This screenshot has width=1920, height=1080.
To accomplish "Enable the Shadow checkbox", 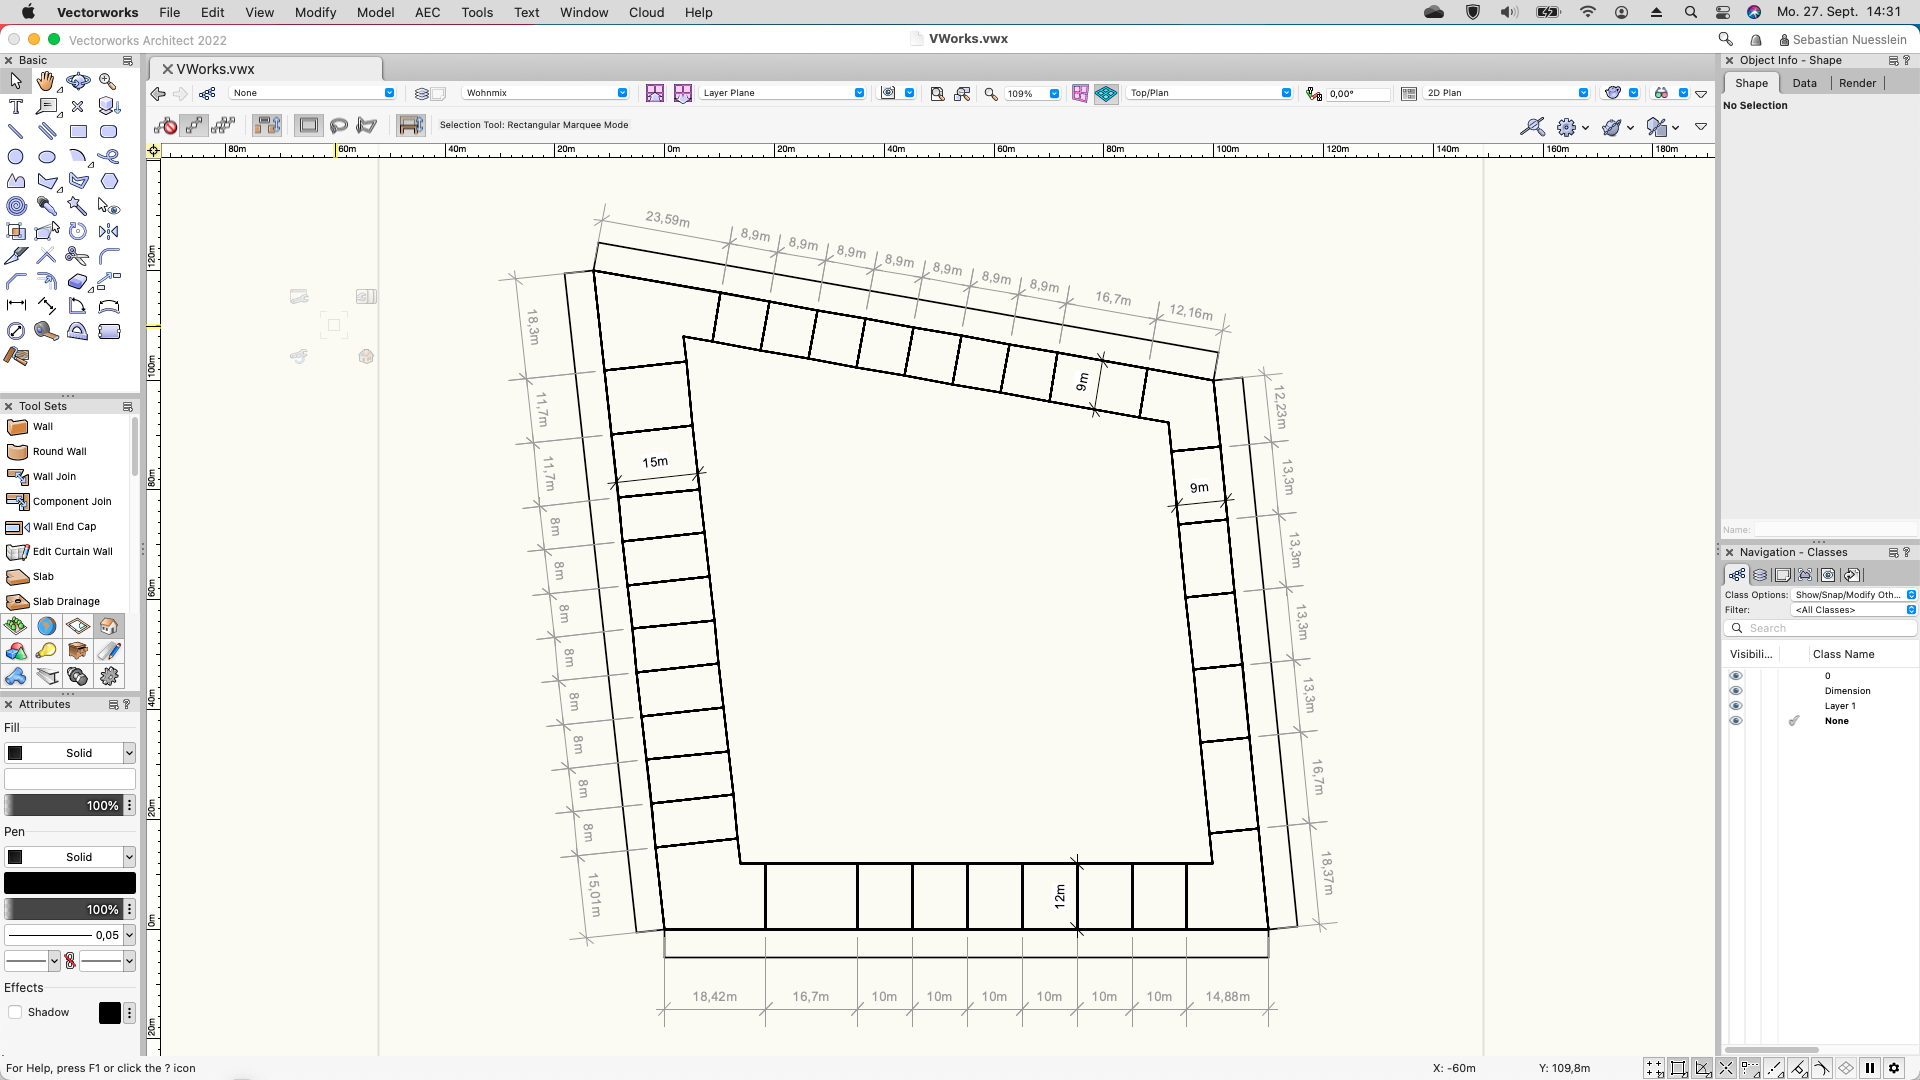I will 15,1012.
